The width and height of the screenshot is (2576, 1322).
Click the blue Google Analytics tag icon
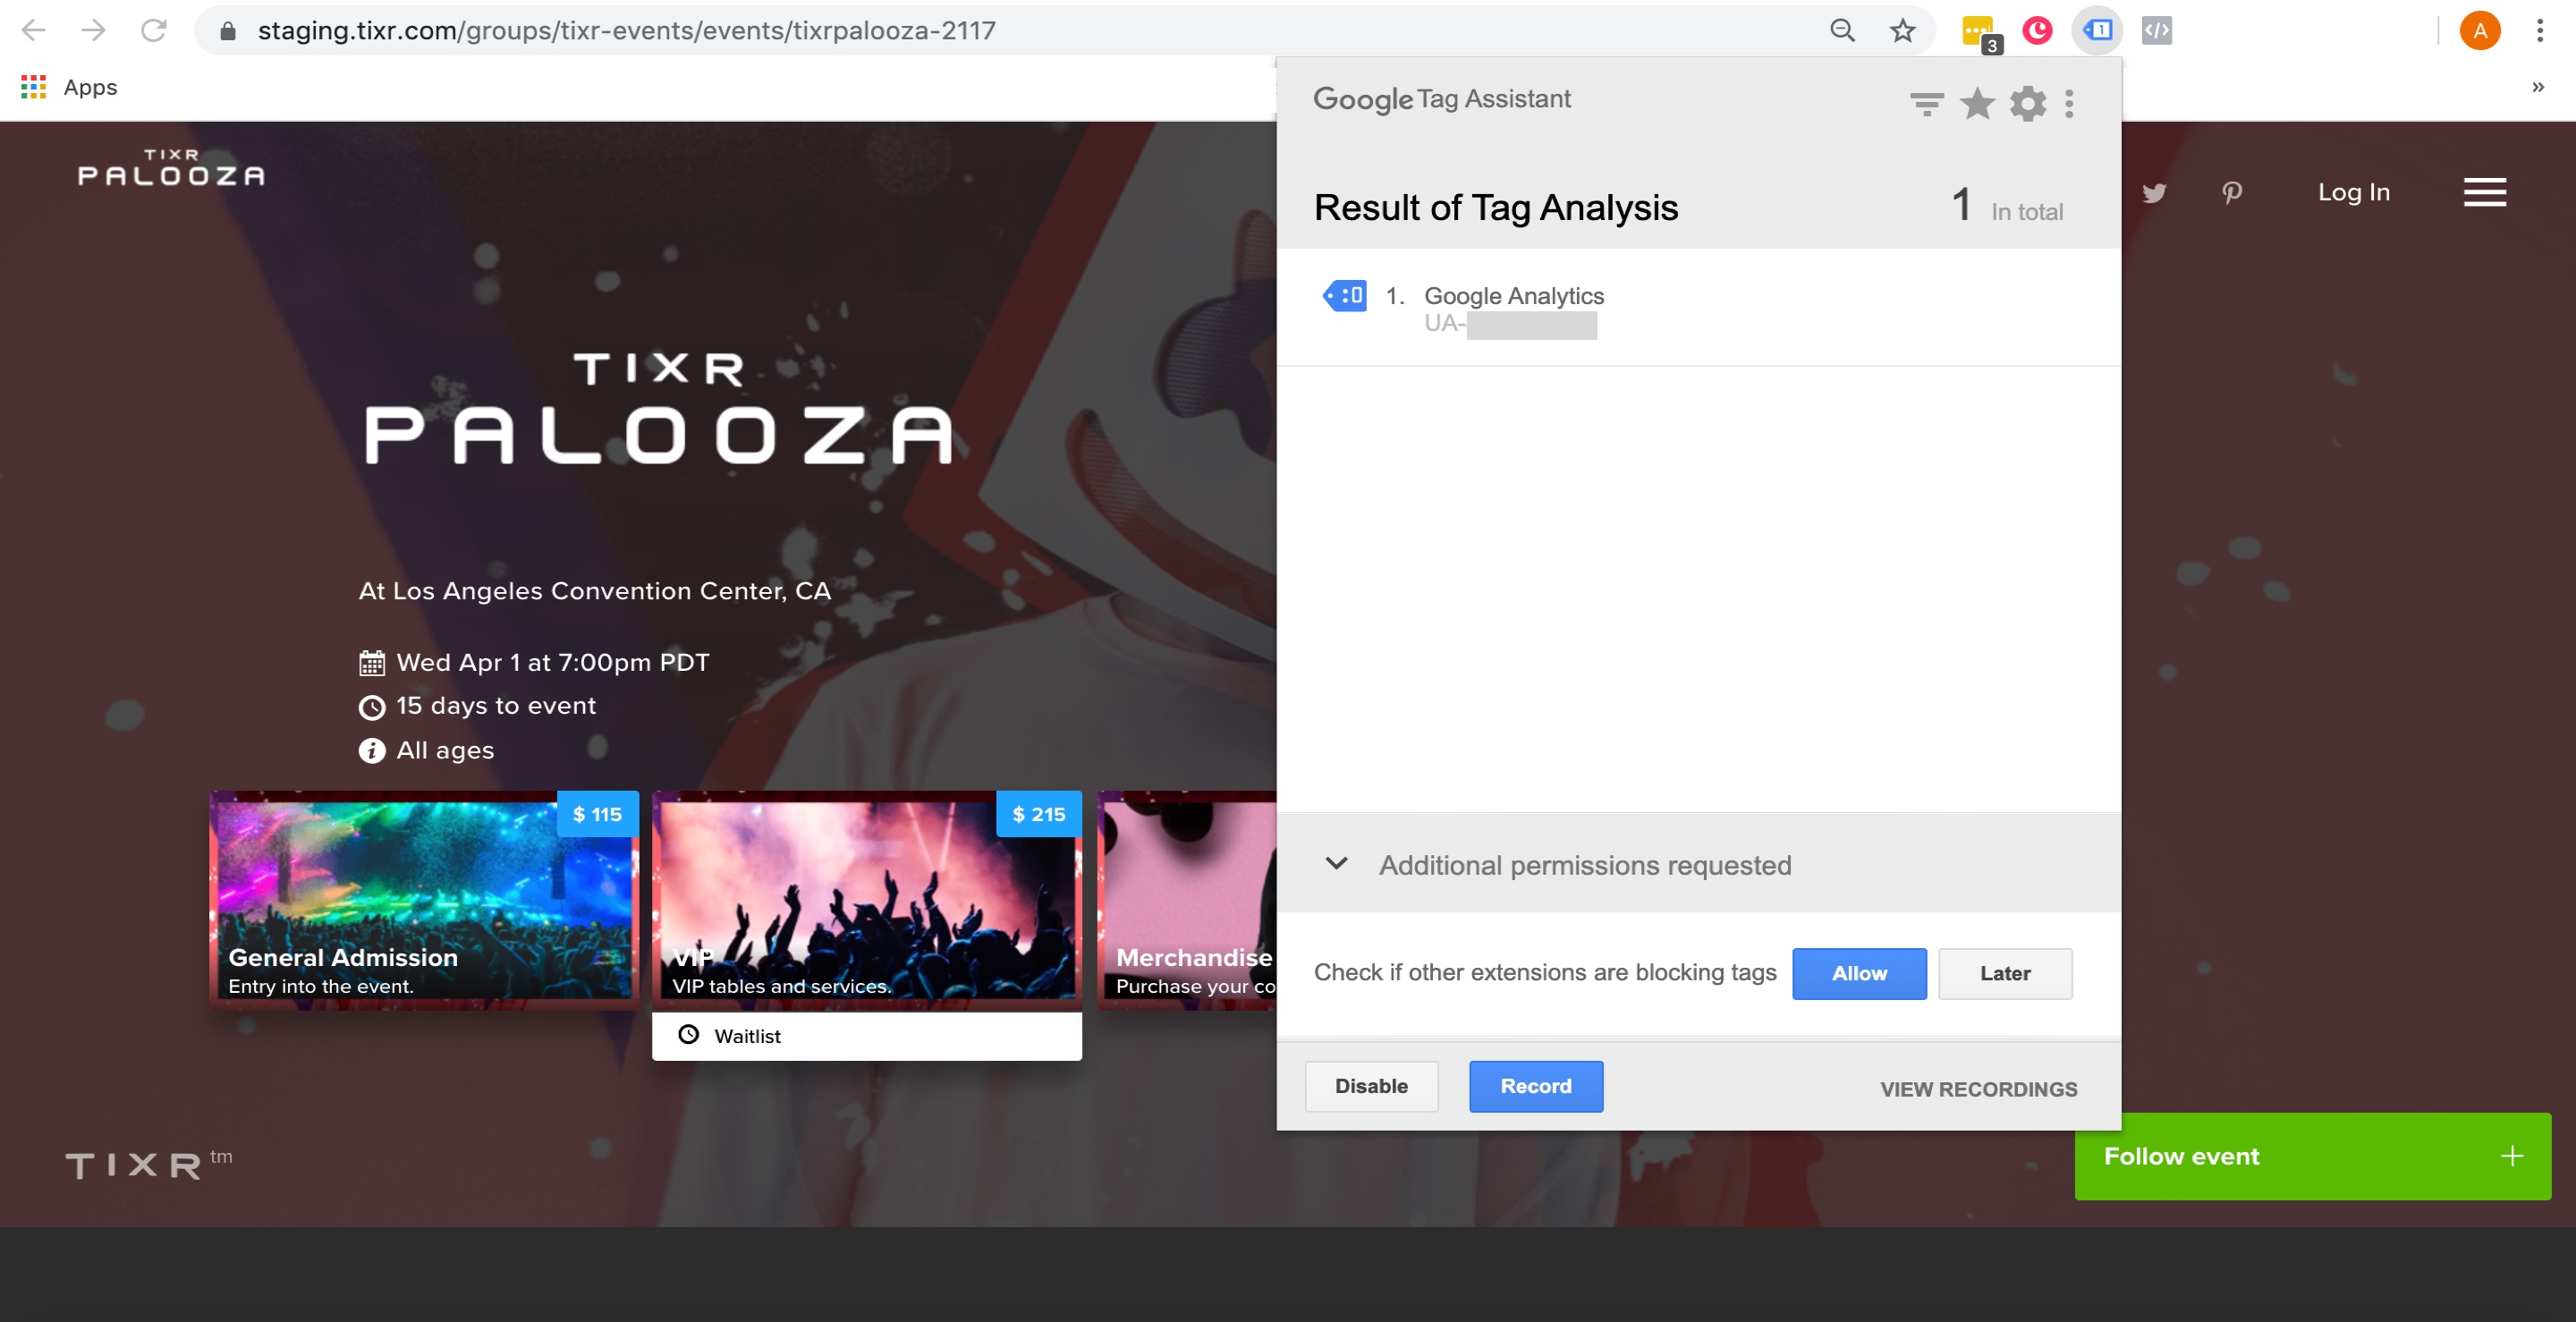[x=1345, y=295]
